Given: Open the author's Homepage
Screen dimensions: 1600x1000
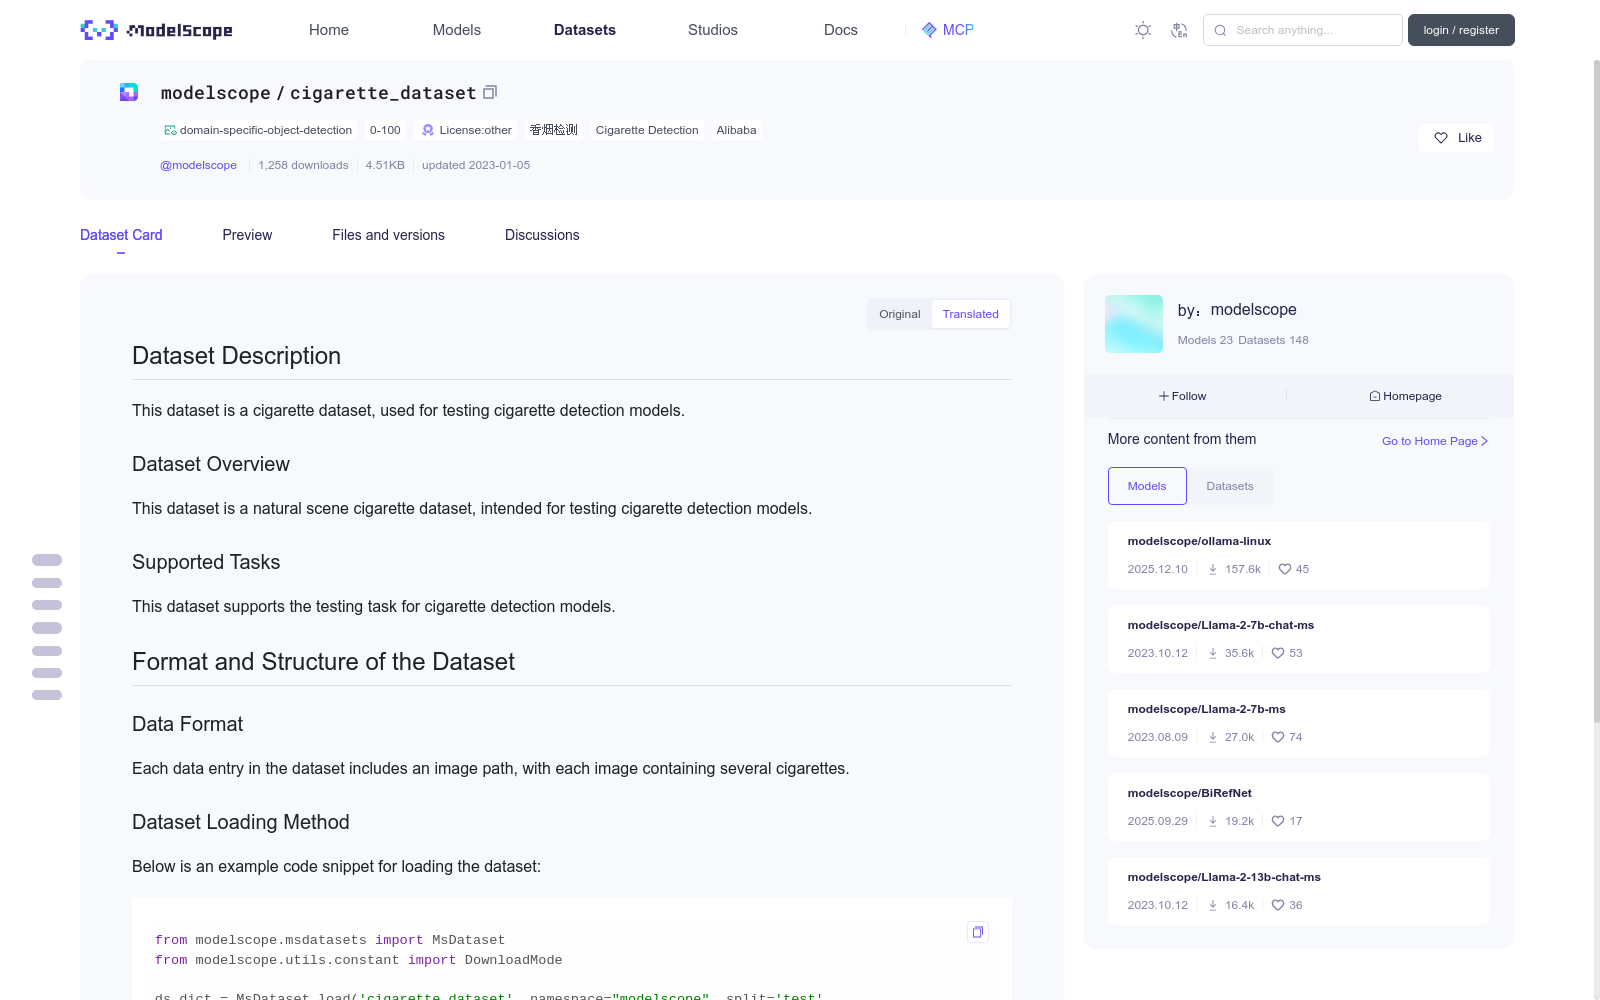Looking at the screenshot, I should 1405,396.
